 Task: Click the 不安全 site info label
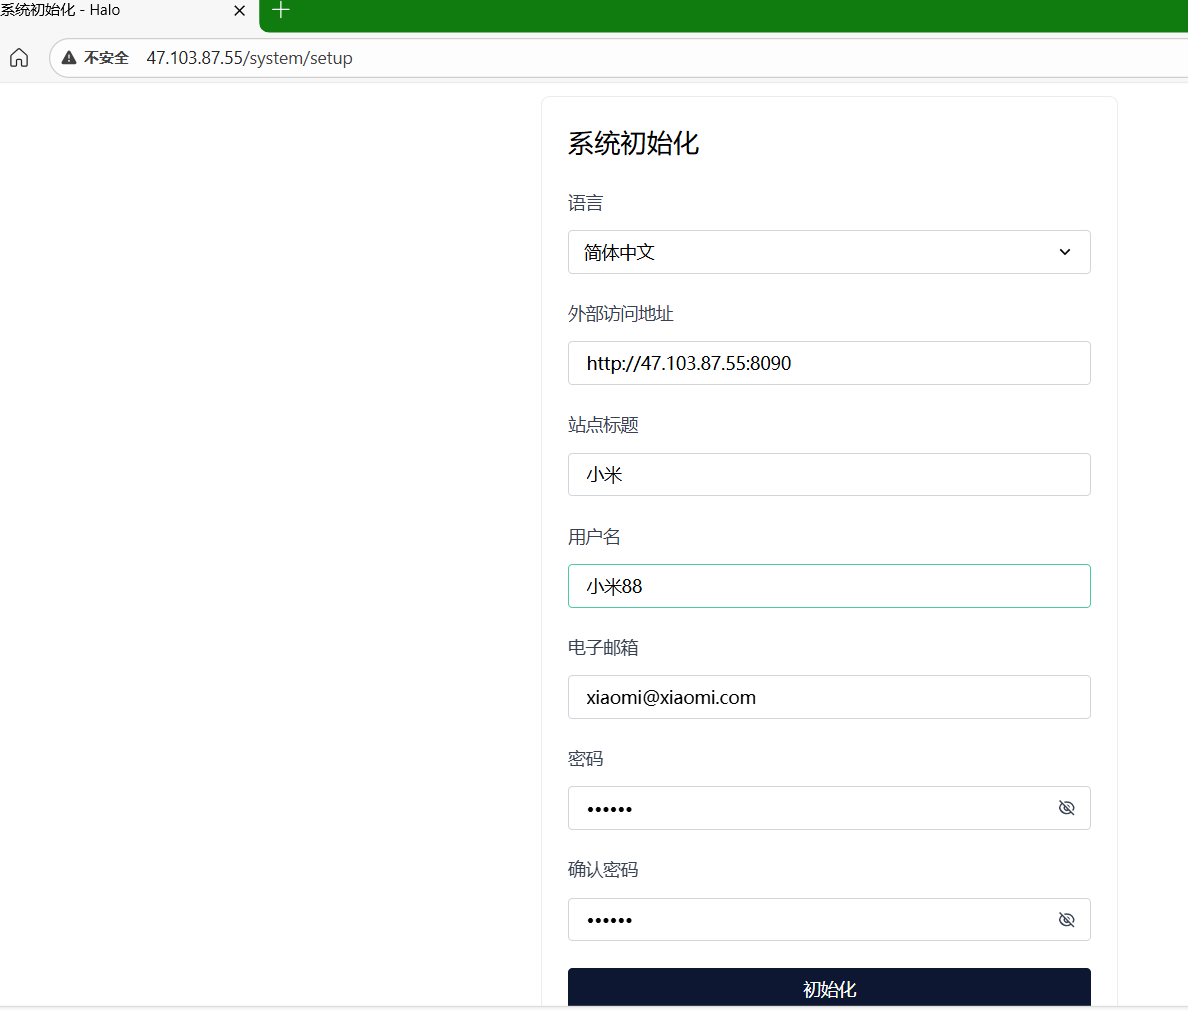tap(106, 58)
